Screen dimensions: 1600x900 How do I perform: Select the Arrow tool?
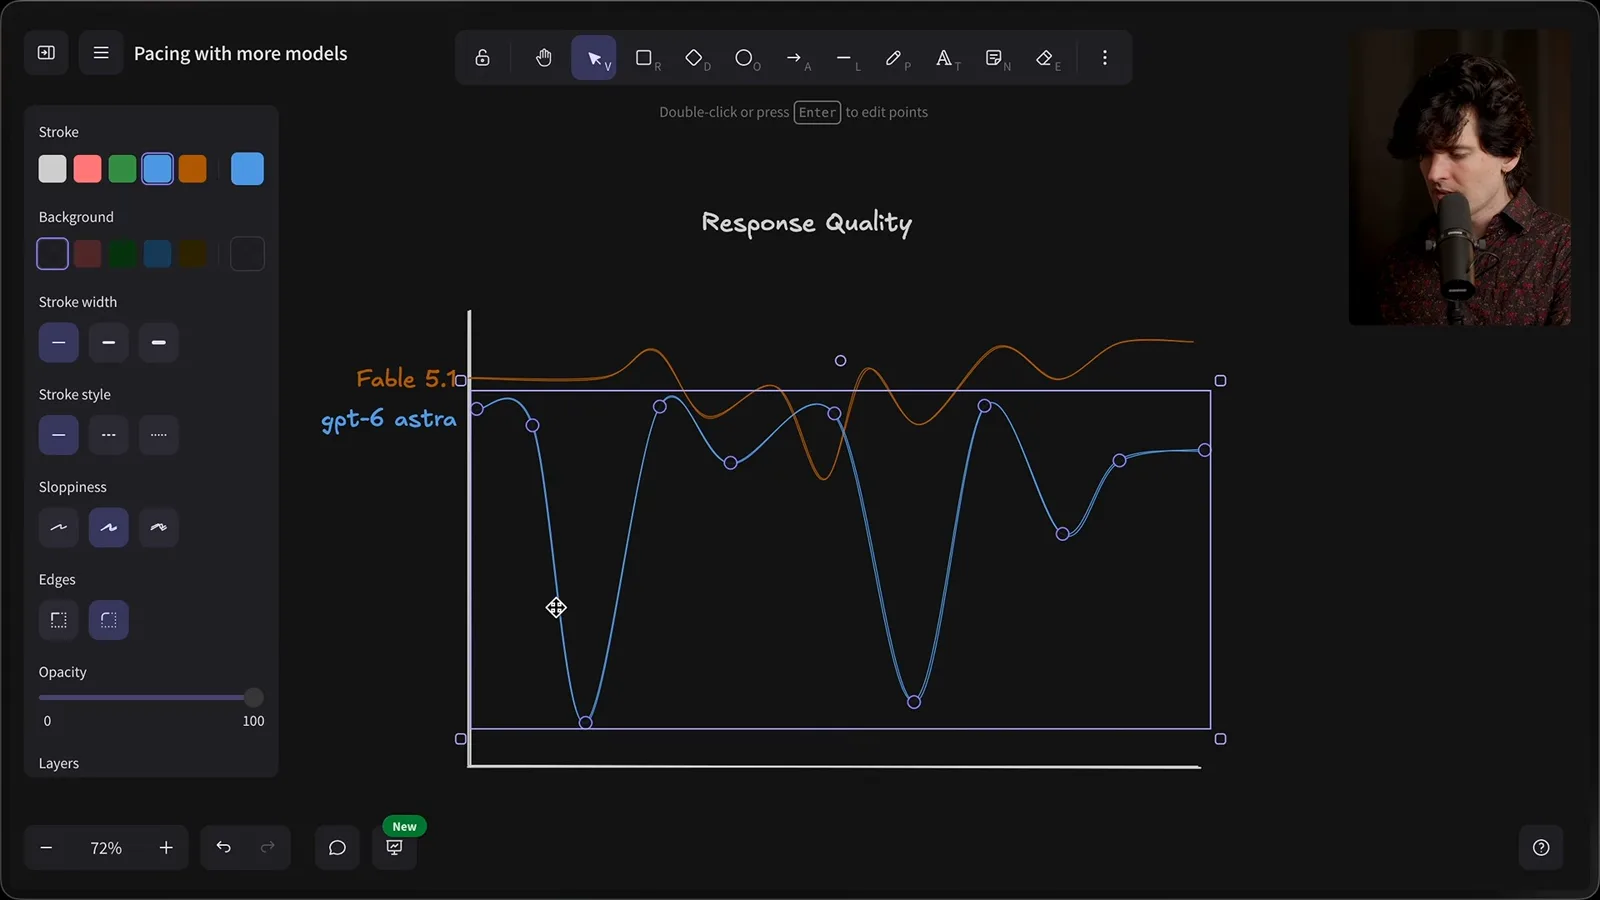click(x=795, y=58)
